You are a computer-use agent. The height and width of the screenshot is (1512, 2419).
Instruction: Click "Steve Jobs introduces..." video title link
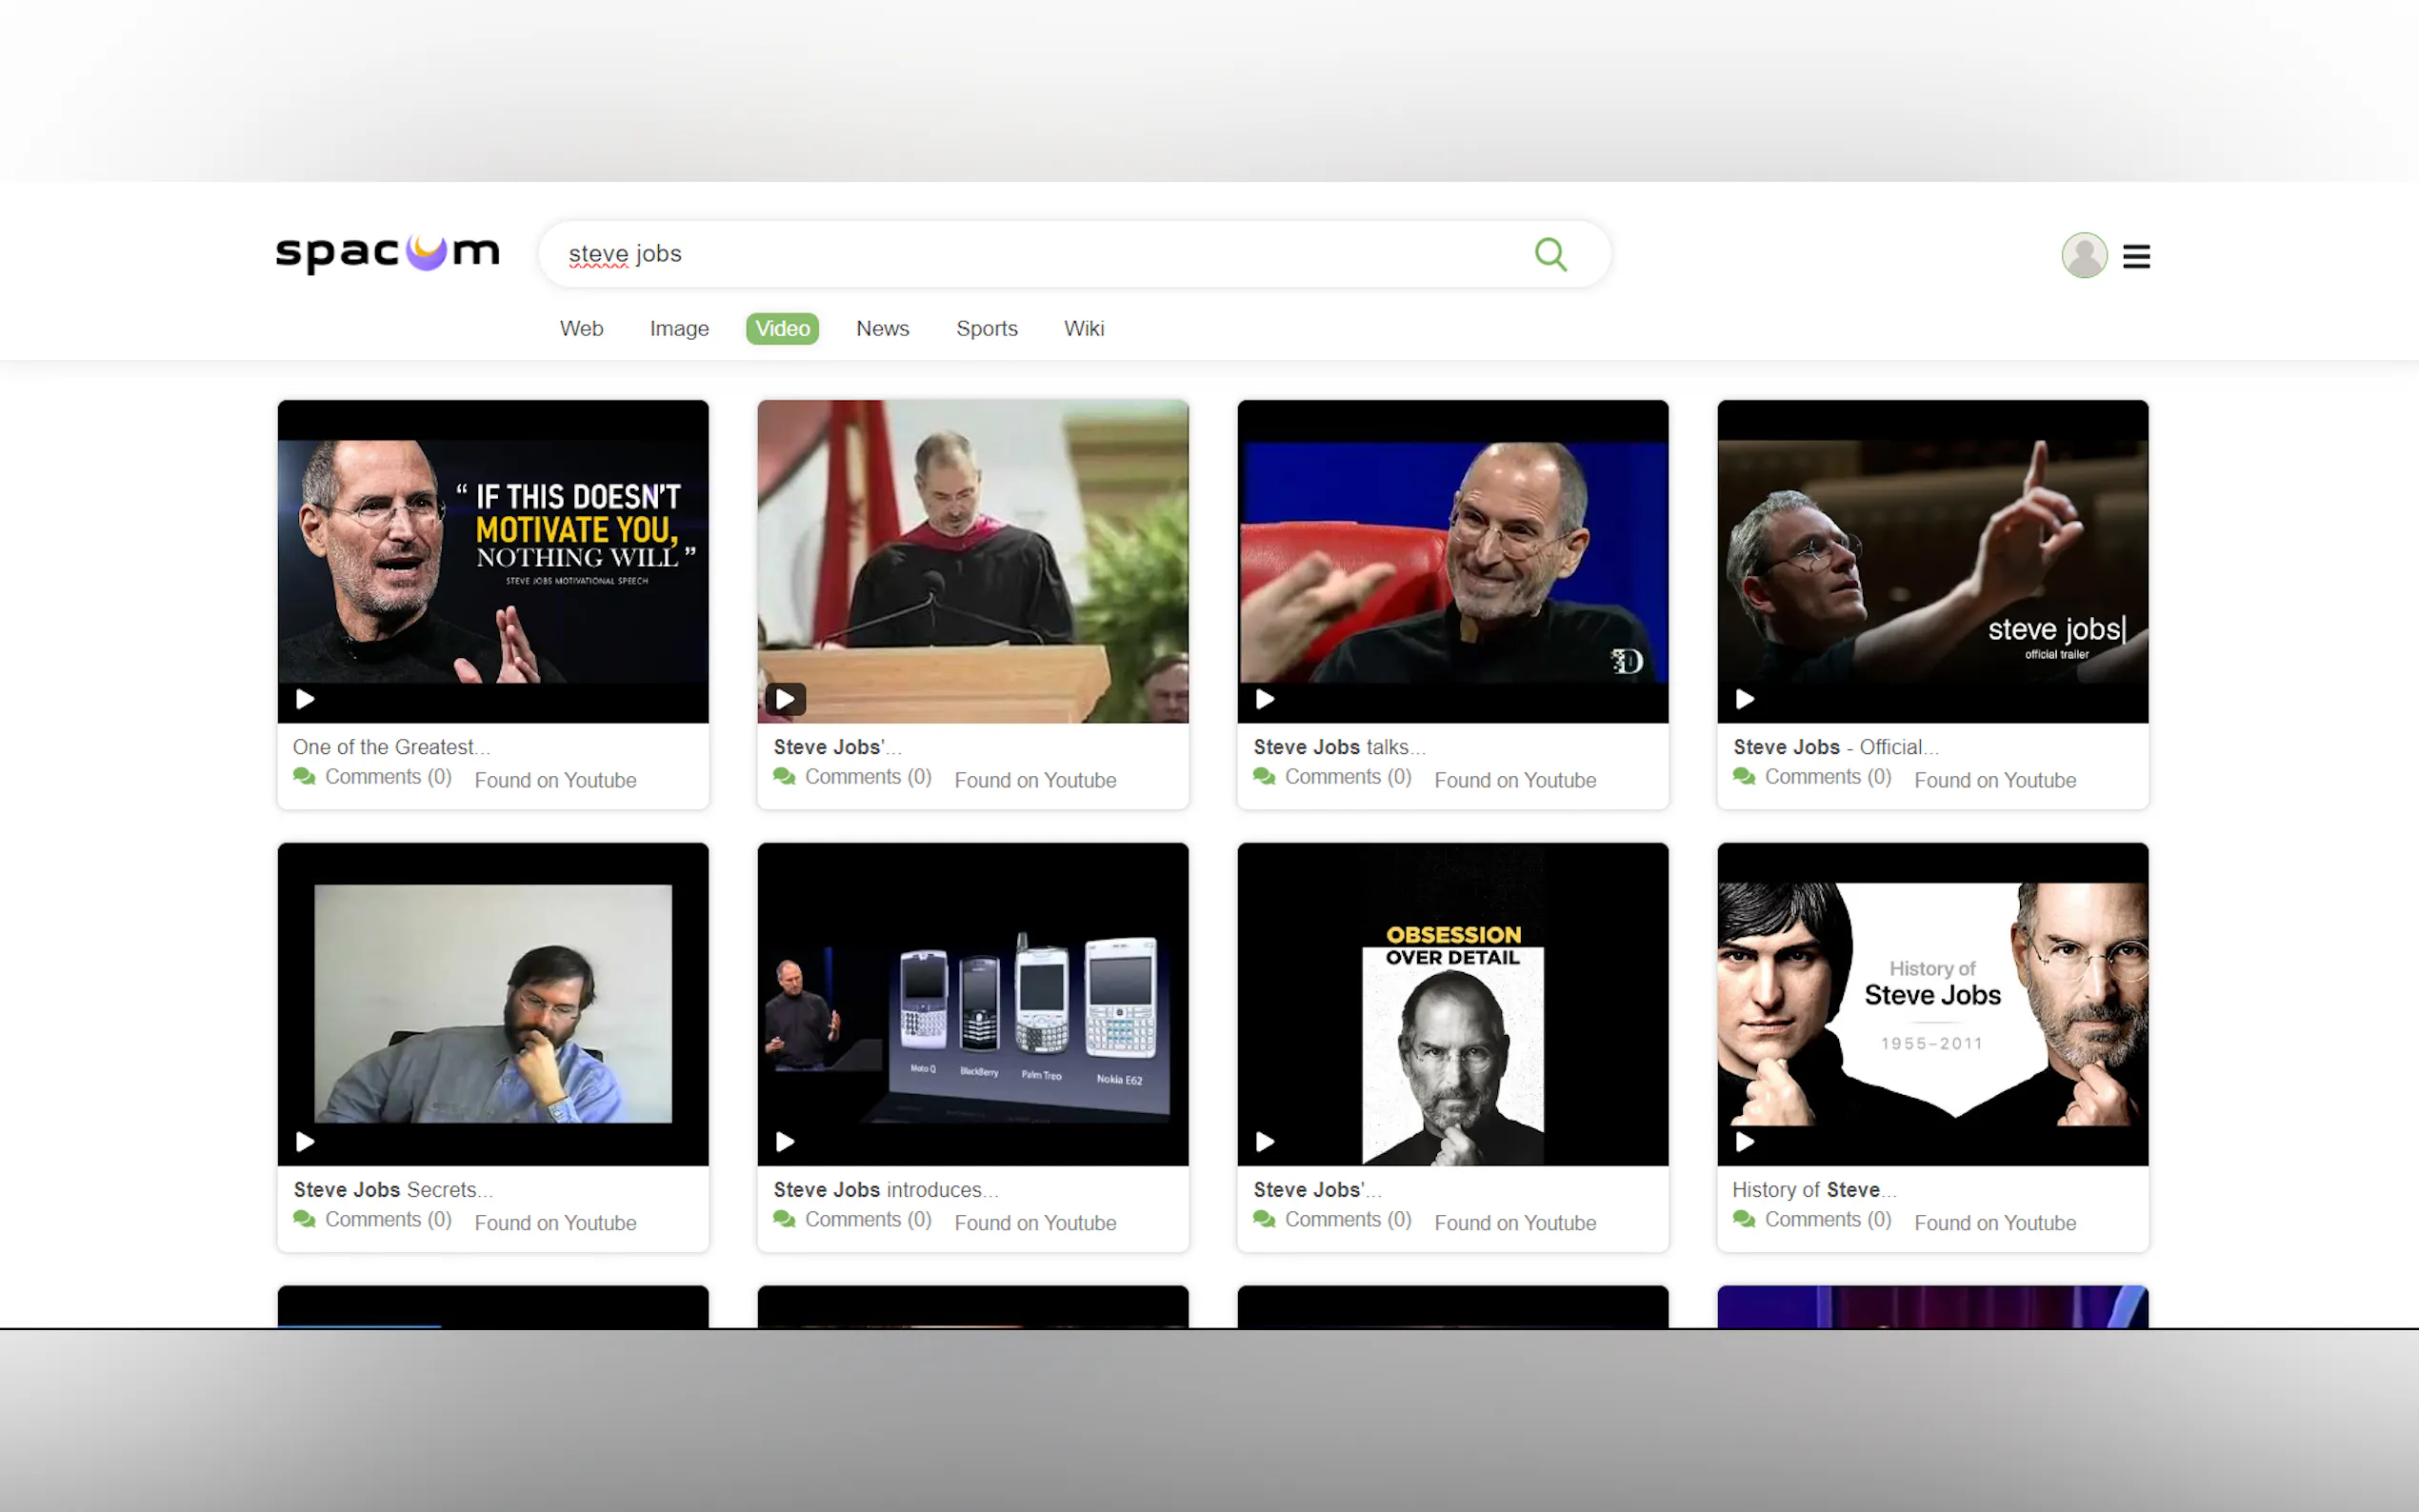point(885,1189)
